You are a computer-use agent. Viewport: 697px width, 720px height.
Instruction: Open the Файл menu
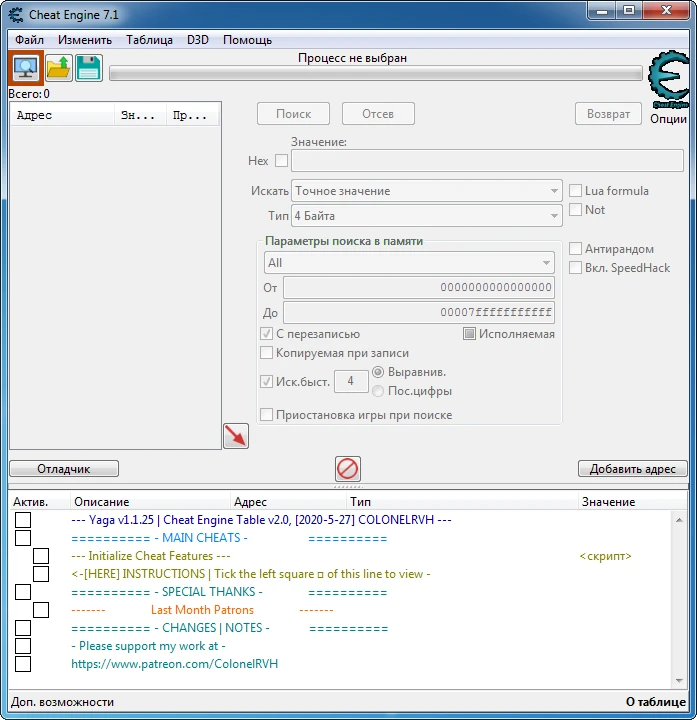click(x=29, y=40)
